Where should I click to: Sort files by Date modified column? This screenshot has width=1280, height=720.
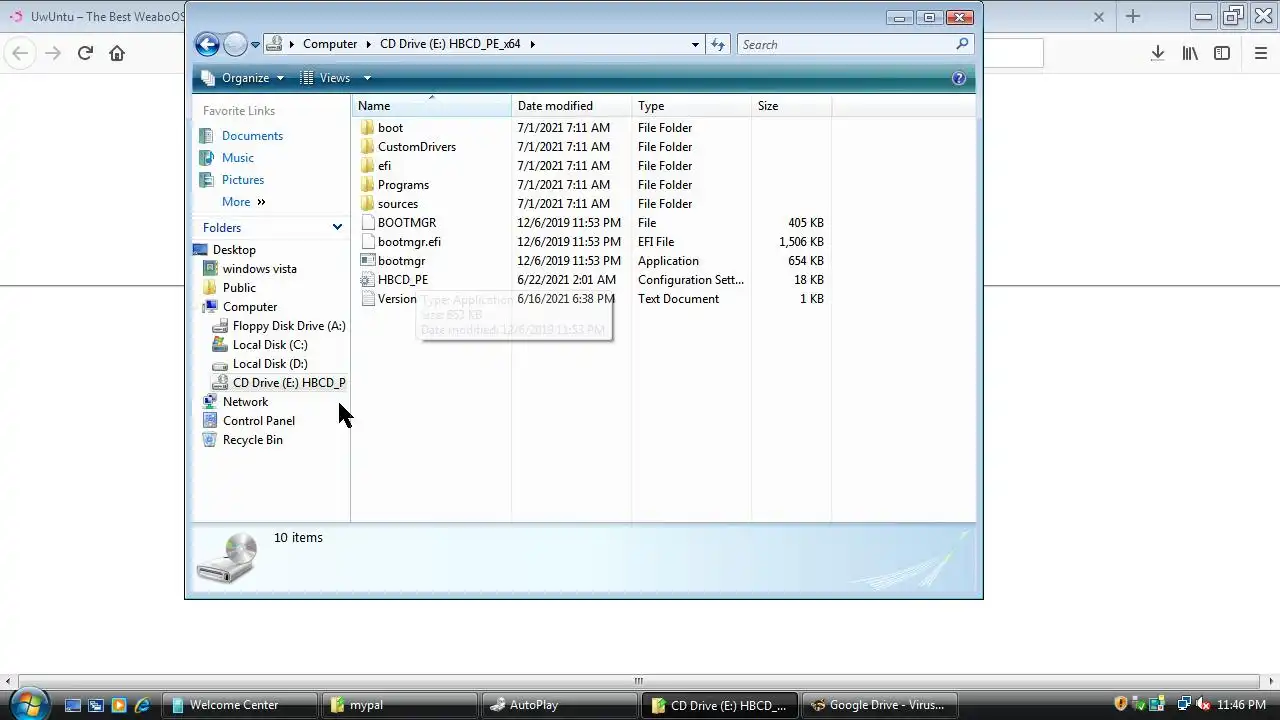pos(571,106)
